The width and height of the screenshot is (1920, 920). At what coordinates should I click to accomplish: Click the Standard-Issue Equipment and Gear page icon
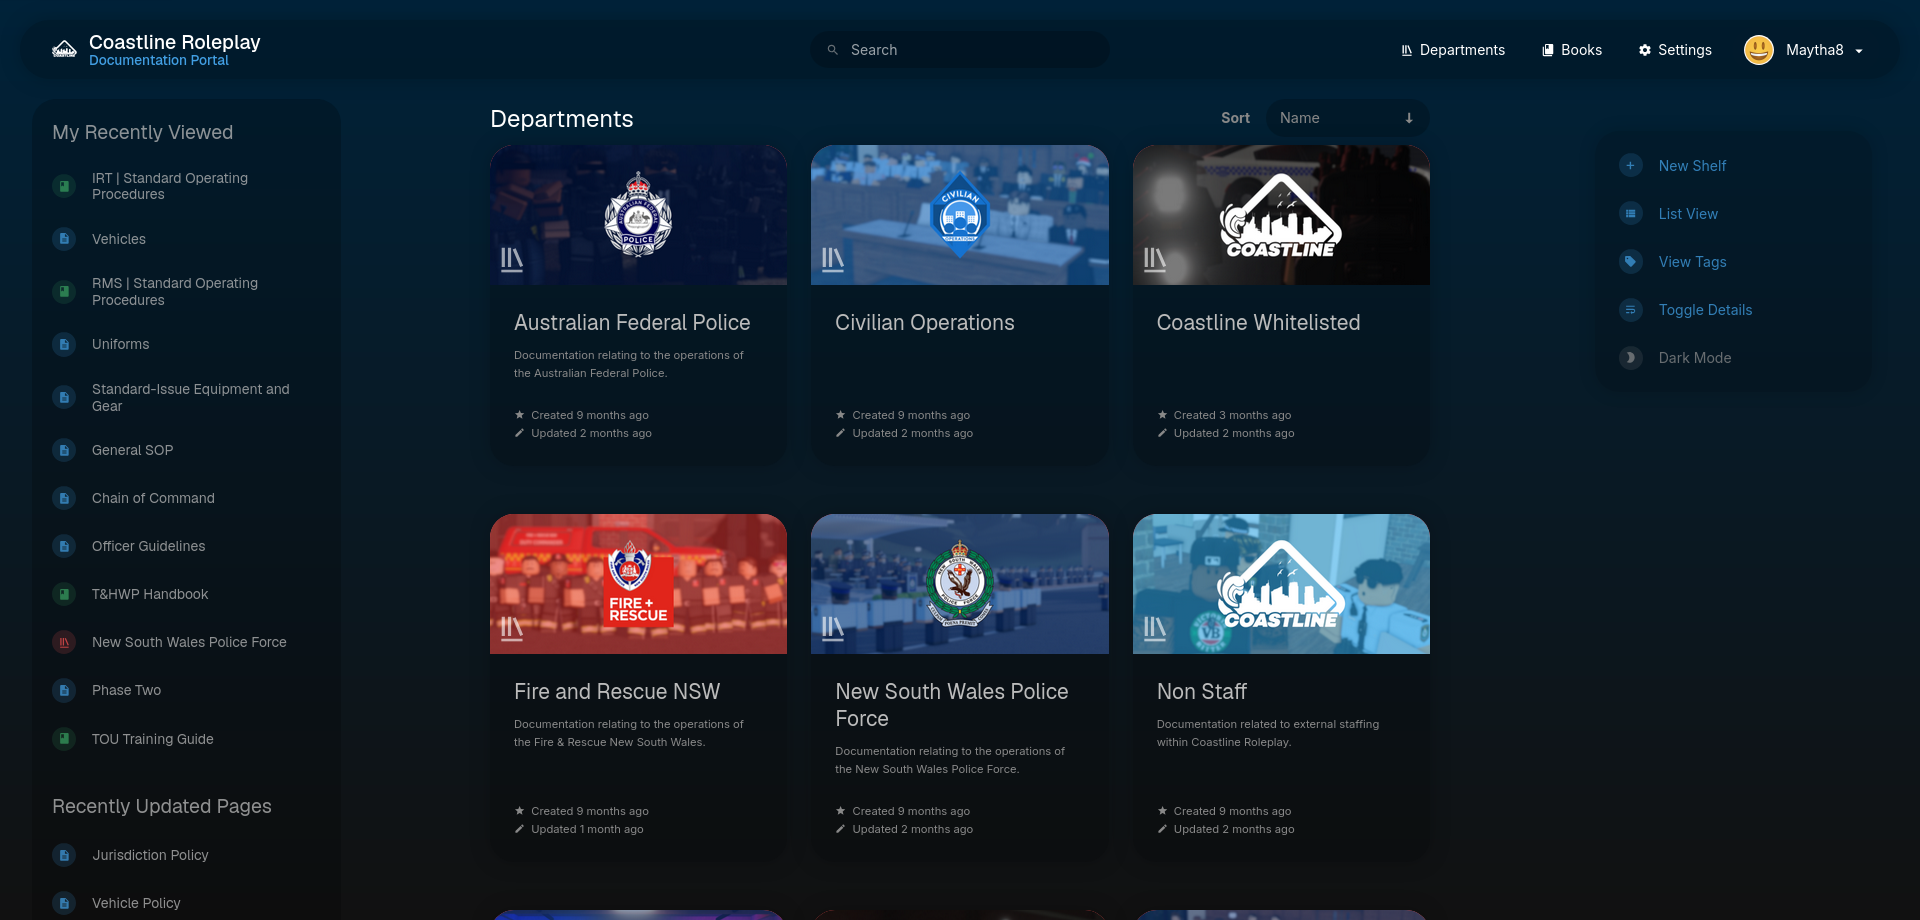coord(64,397)
